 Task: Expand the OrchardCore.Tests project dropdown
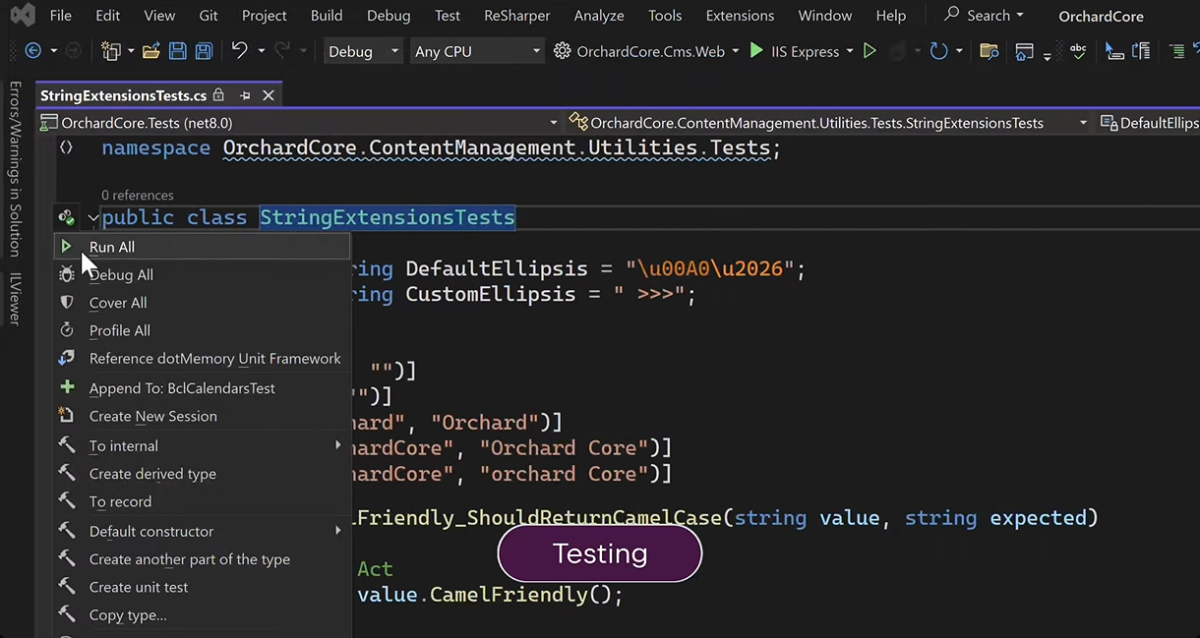(x=553, y=123)
